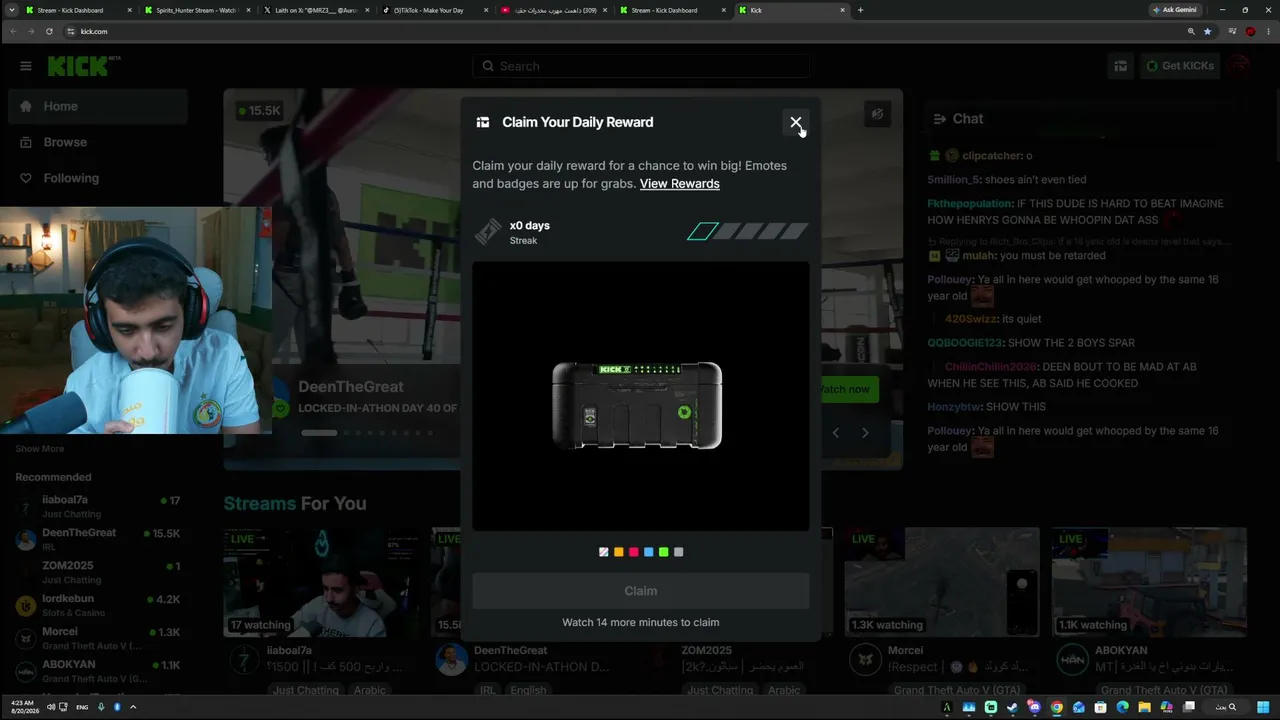
Task: Click the ABOKYAN channel avatar in stream card
Action: click(1073, 660)
